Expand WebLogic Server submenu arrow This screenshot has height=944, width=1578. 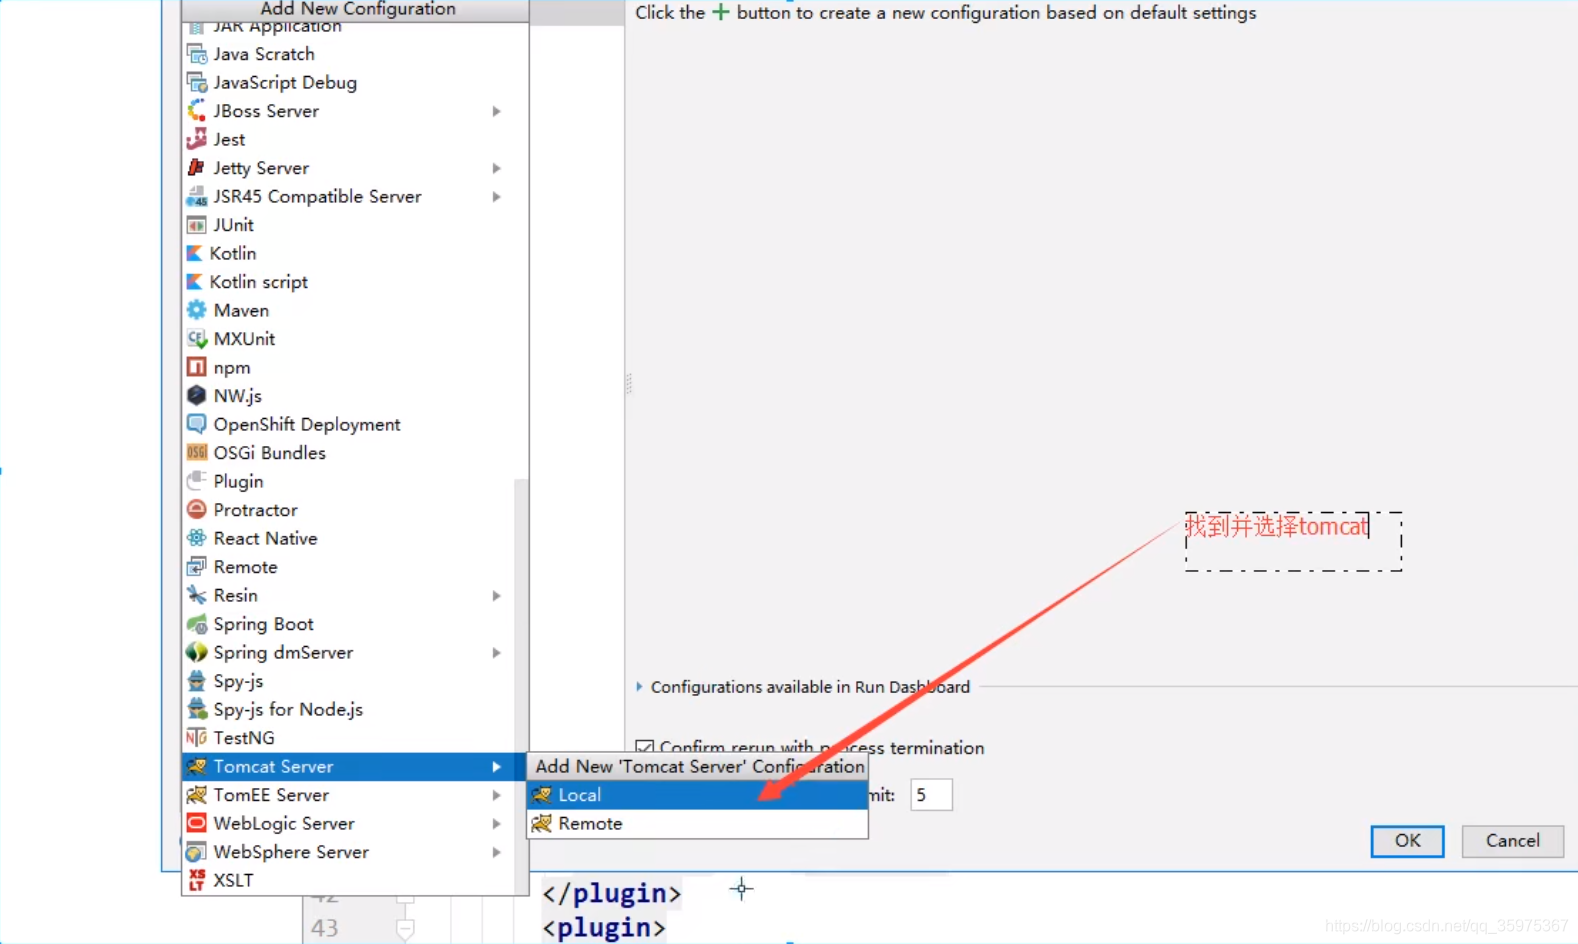pos(496,823)
